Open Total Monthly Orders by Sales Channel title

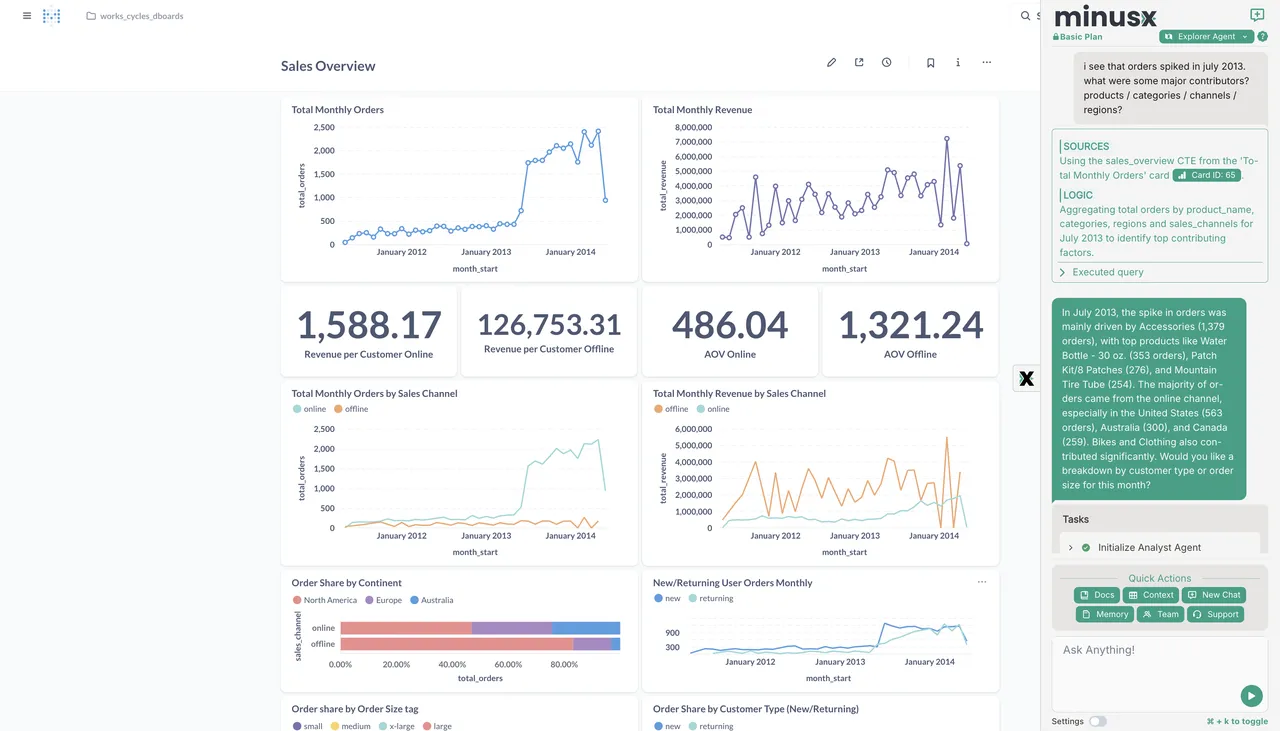374,394
